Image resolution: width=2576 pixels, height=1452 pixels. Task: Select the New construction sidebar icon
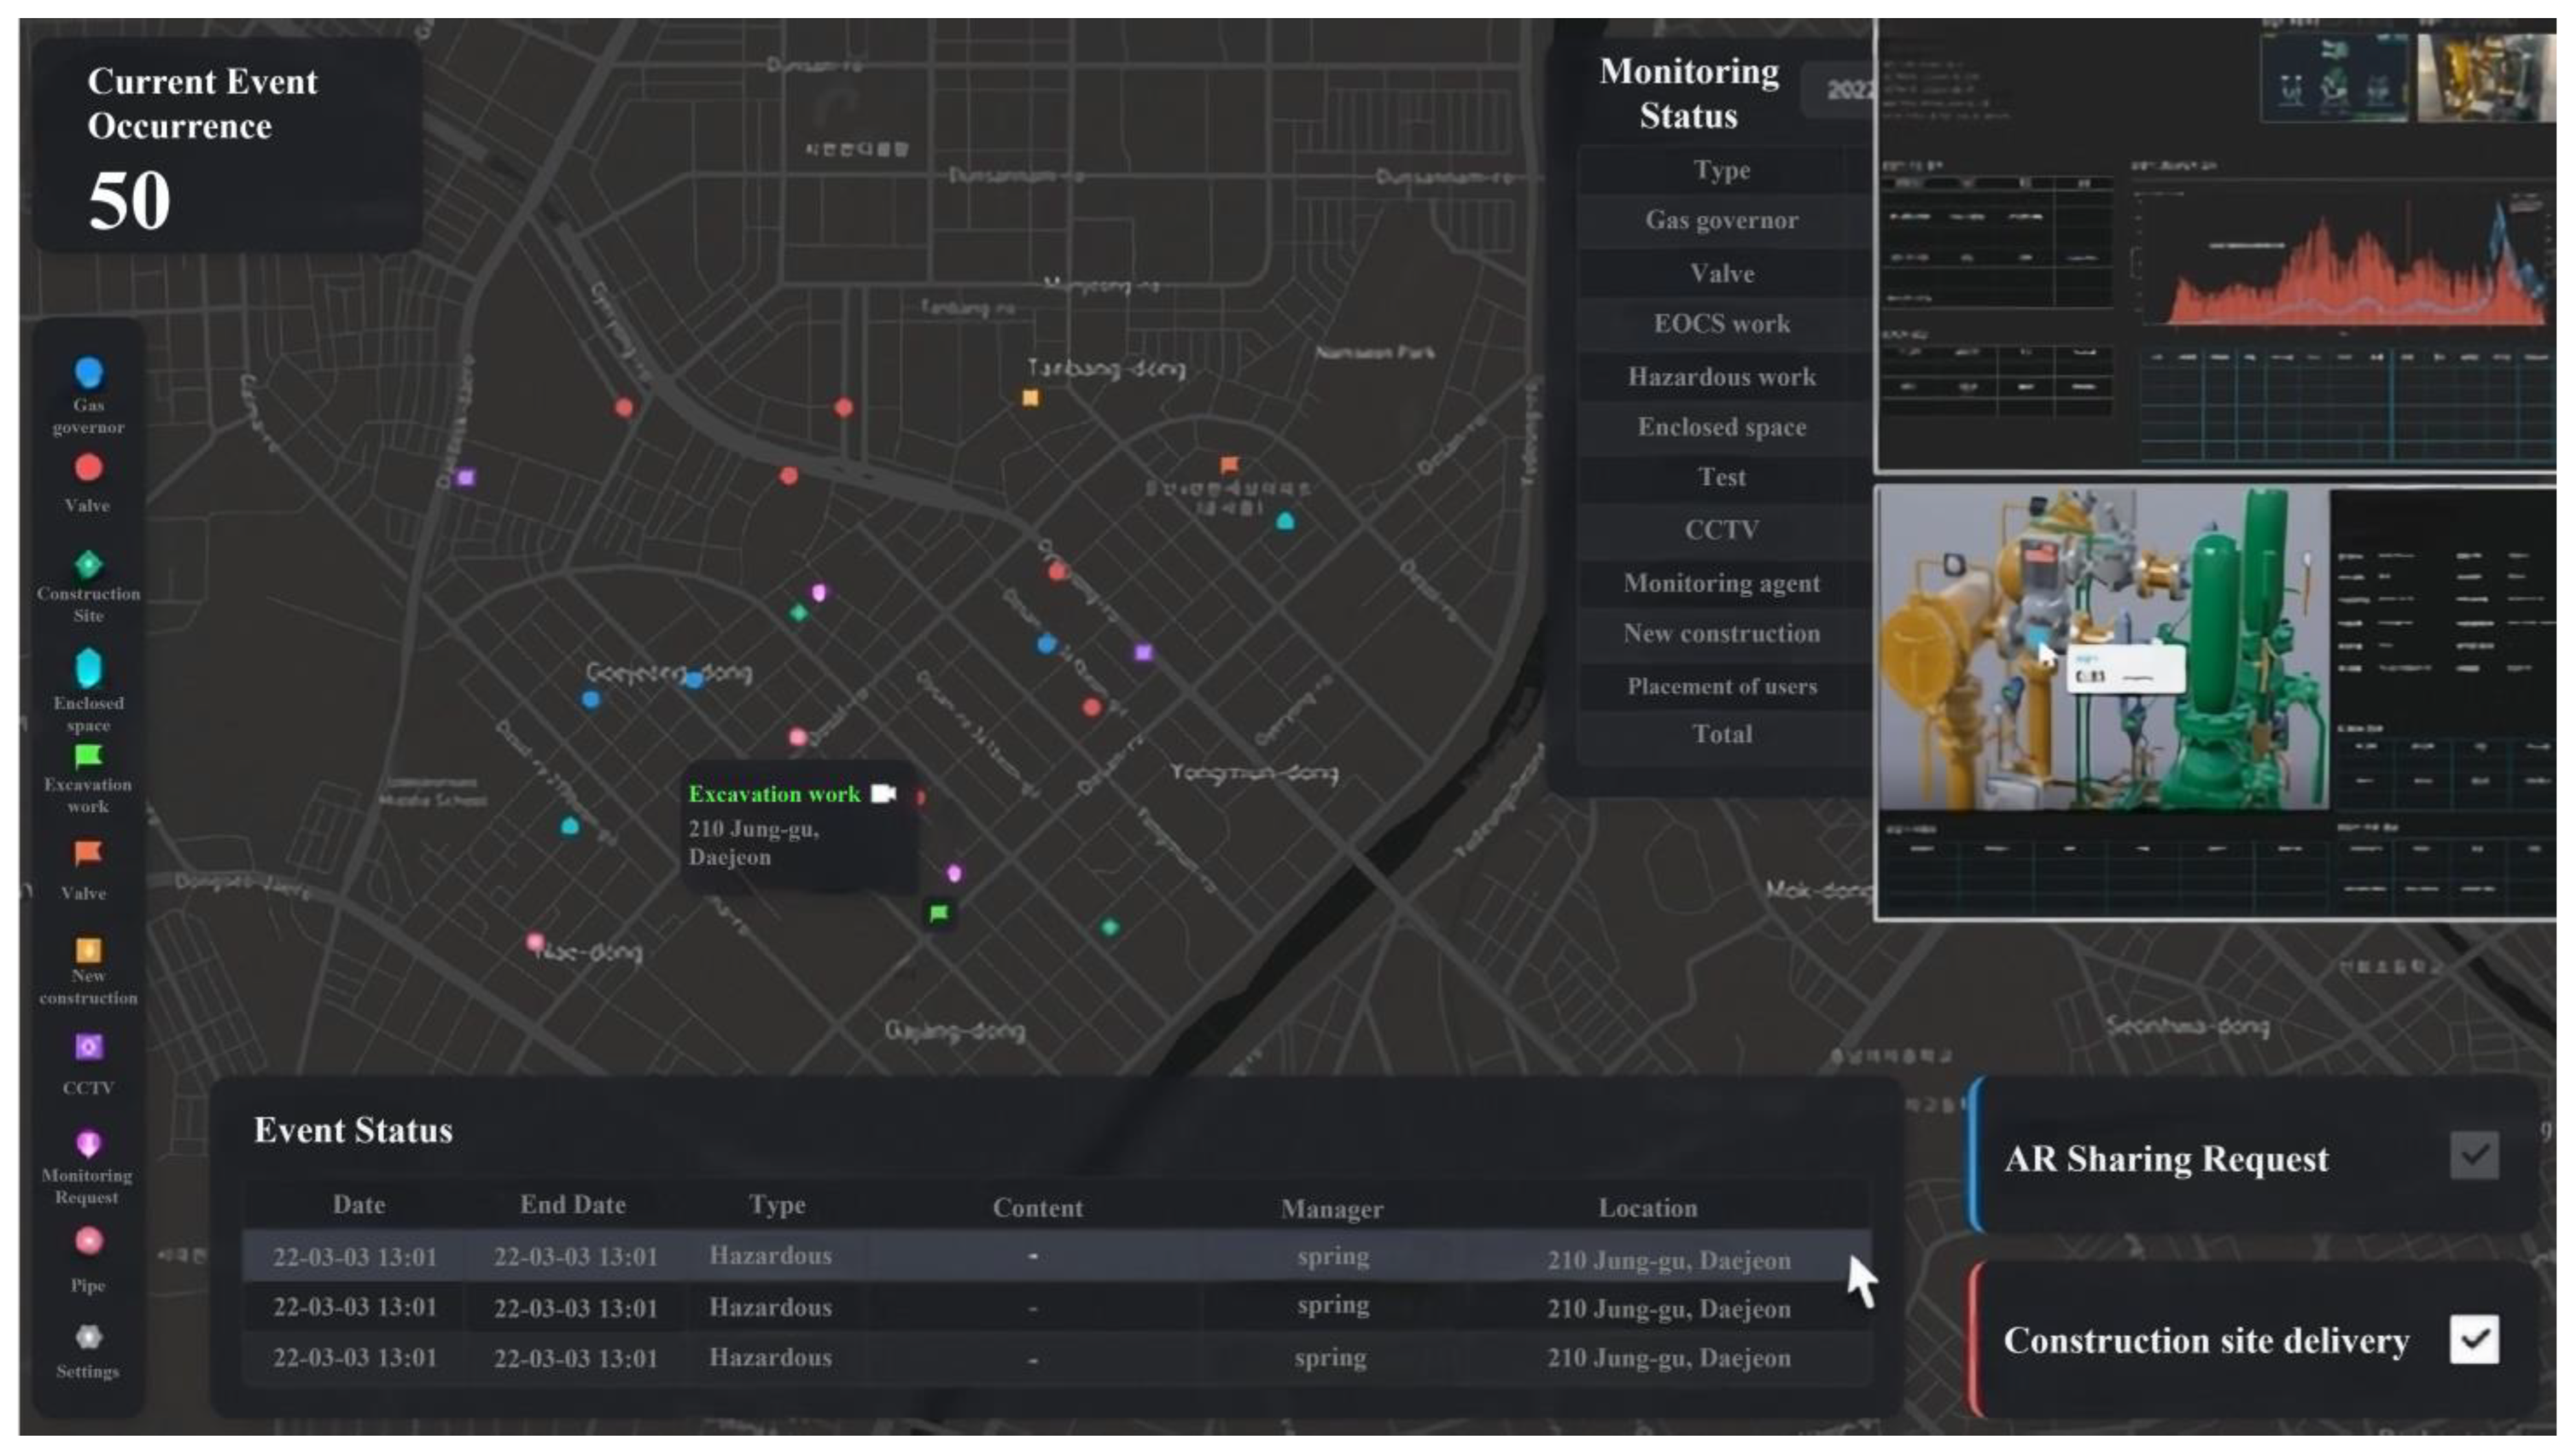(88, 949)
